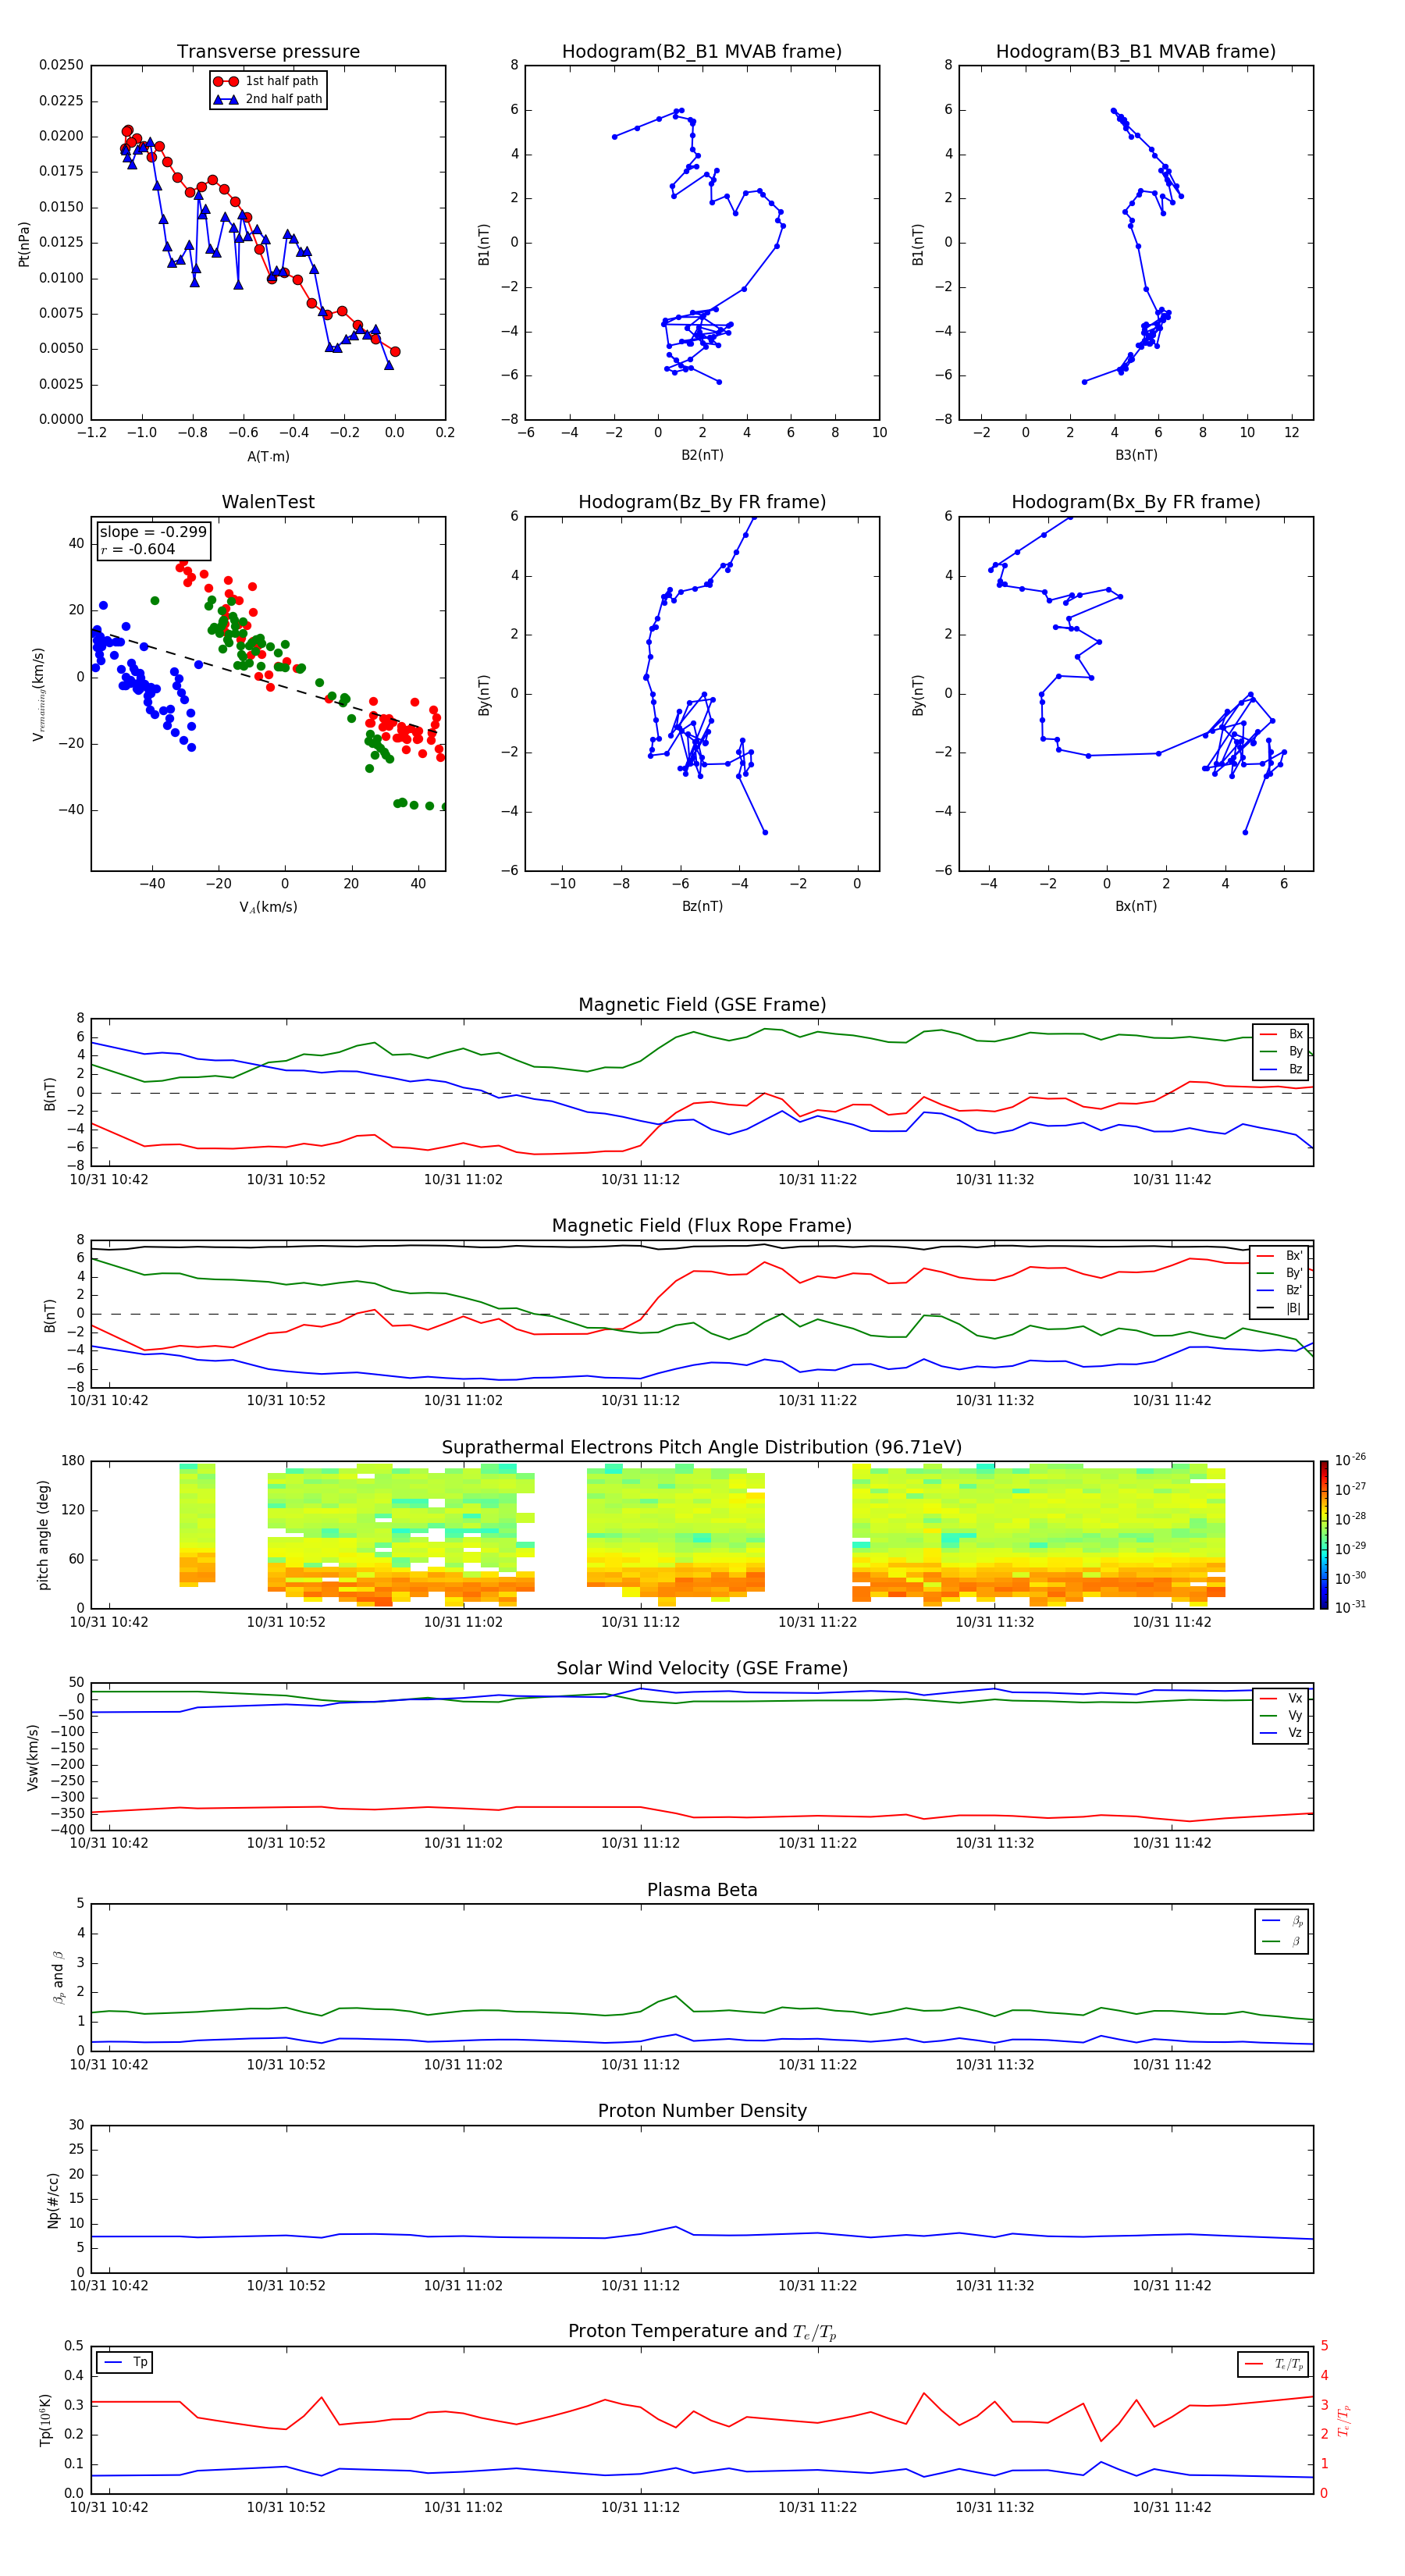Click the 'B2(nT)' x-axis label
The width and height of the screenshot is (1405, 2576).
click(x=702, y=455)
